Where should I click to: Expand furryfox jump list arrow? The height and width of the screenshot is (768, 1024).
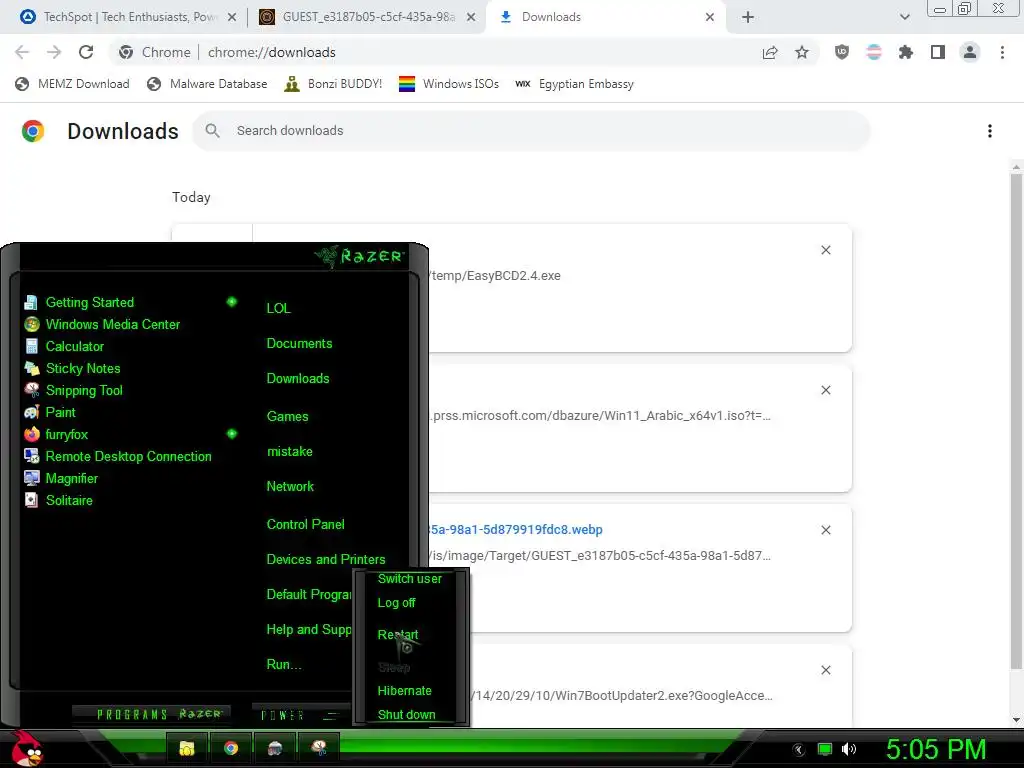click(x=231, y=434)
